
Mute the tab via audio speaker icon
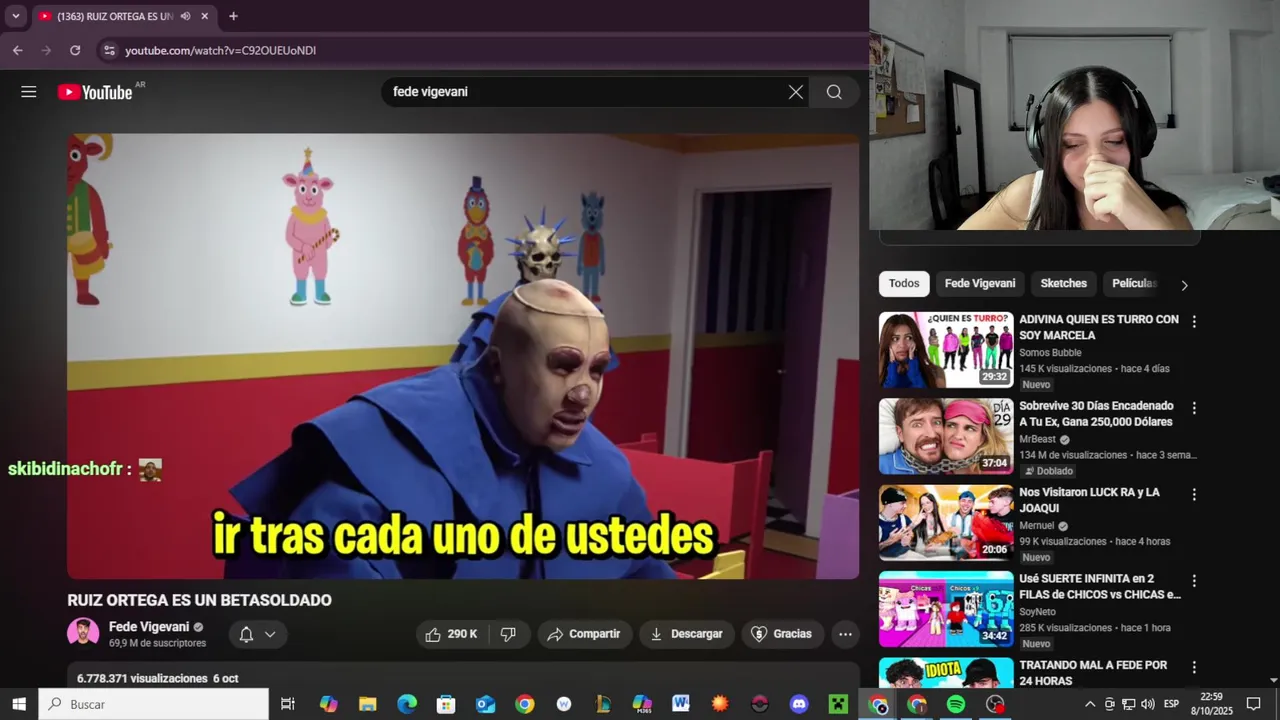[185, 16]
